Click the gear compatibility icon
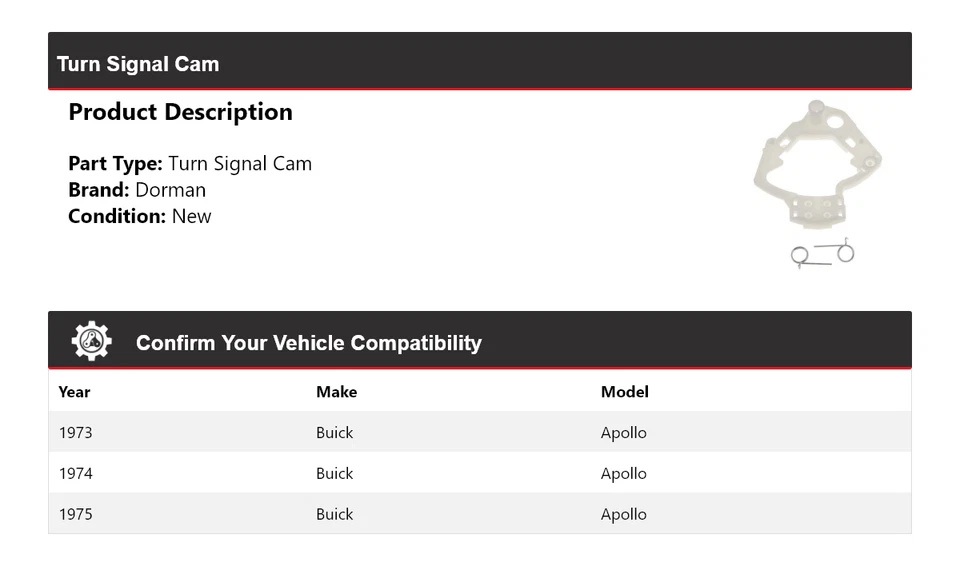This screenshot has height=566, width=960. [x=91, y=341]
